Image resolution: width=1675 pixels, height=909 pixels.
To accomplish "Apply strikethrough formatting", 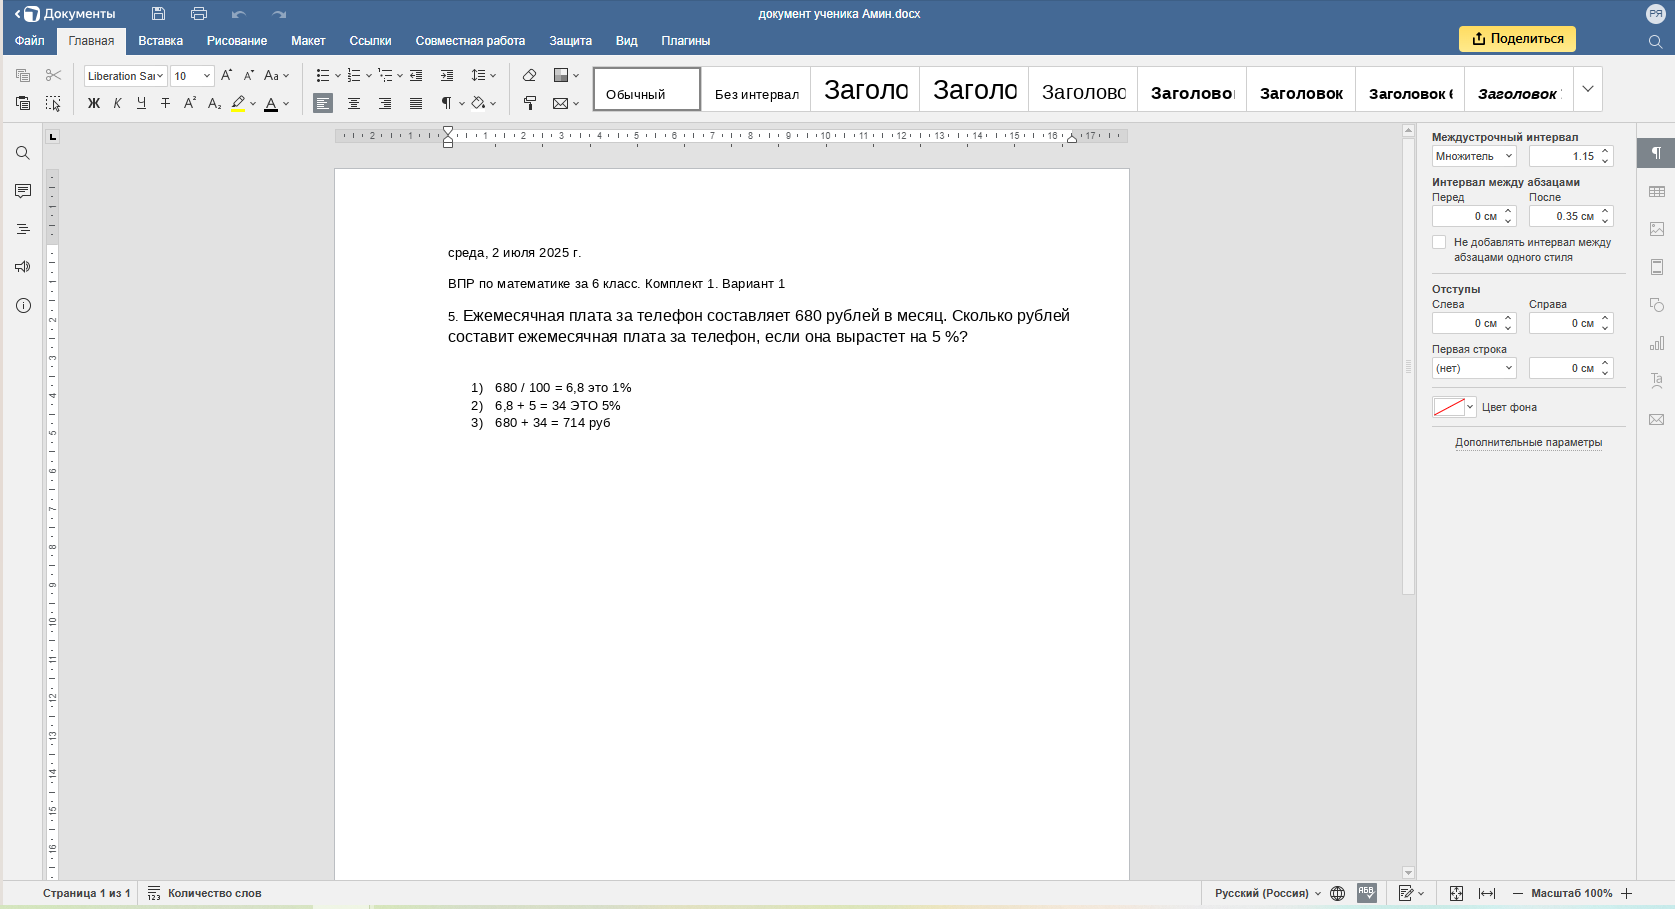I will 165,103.
